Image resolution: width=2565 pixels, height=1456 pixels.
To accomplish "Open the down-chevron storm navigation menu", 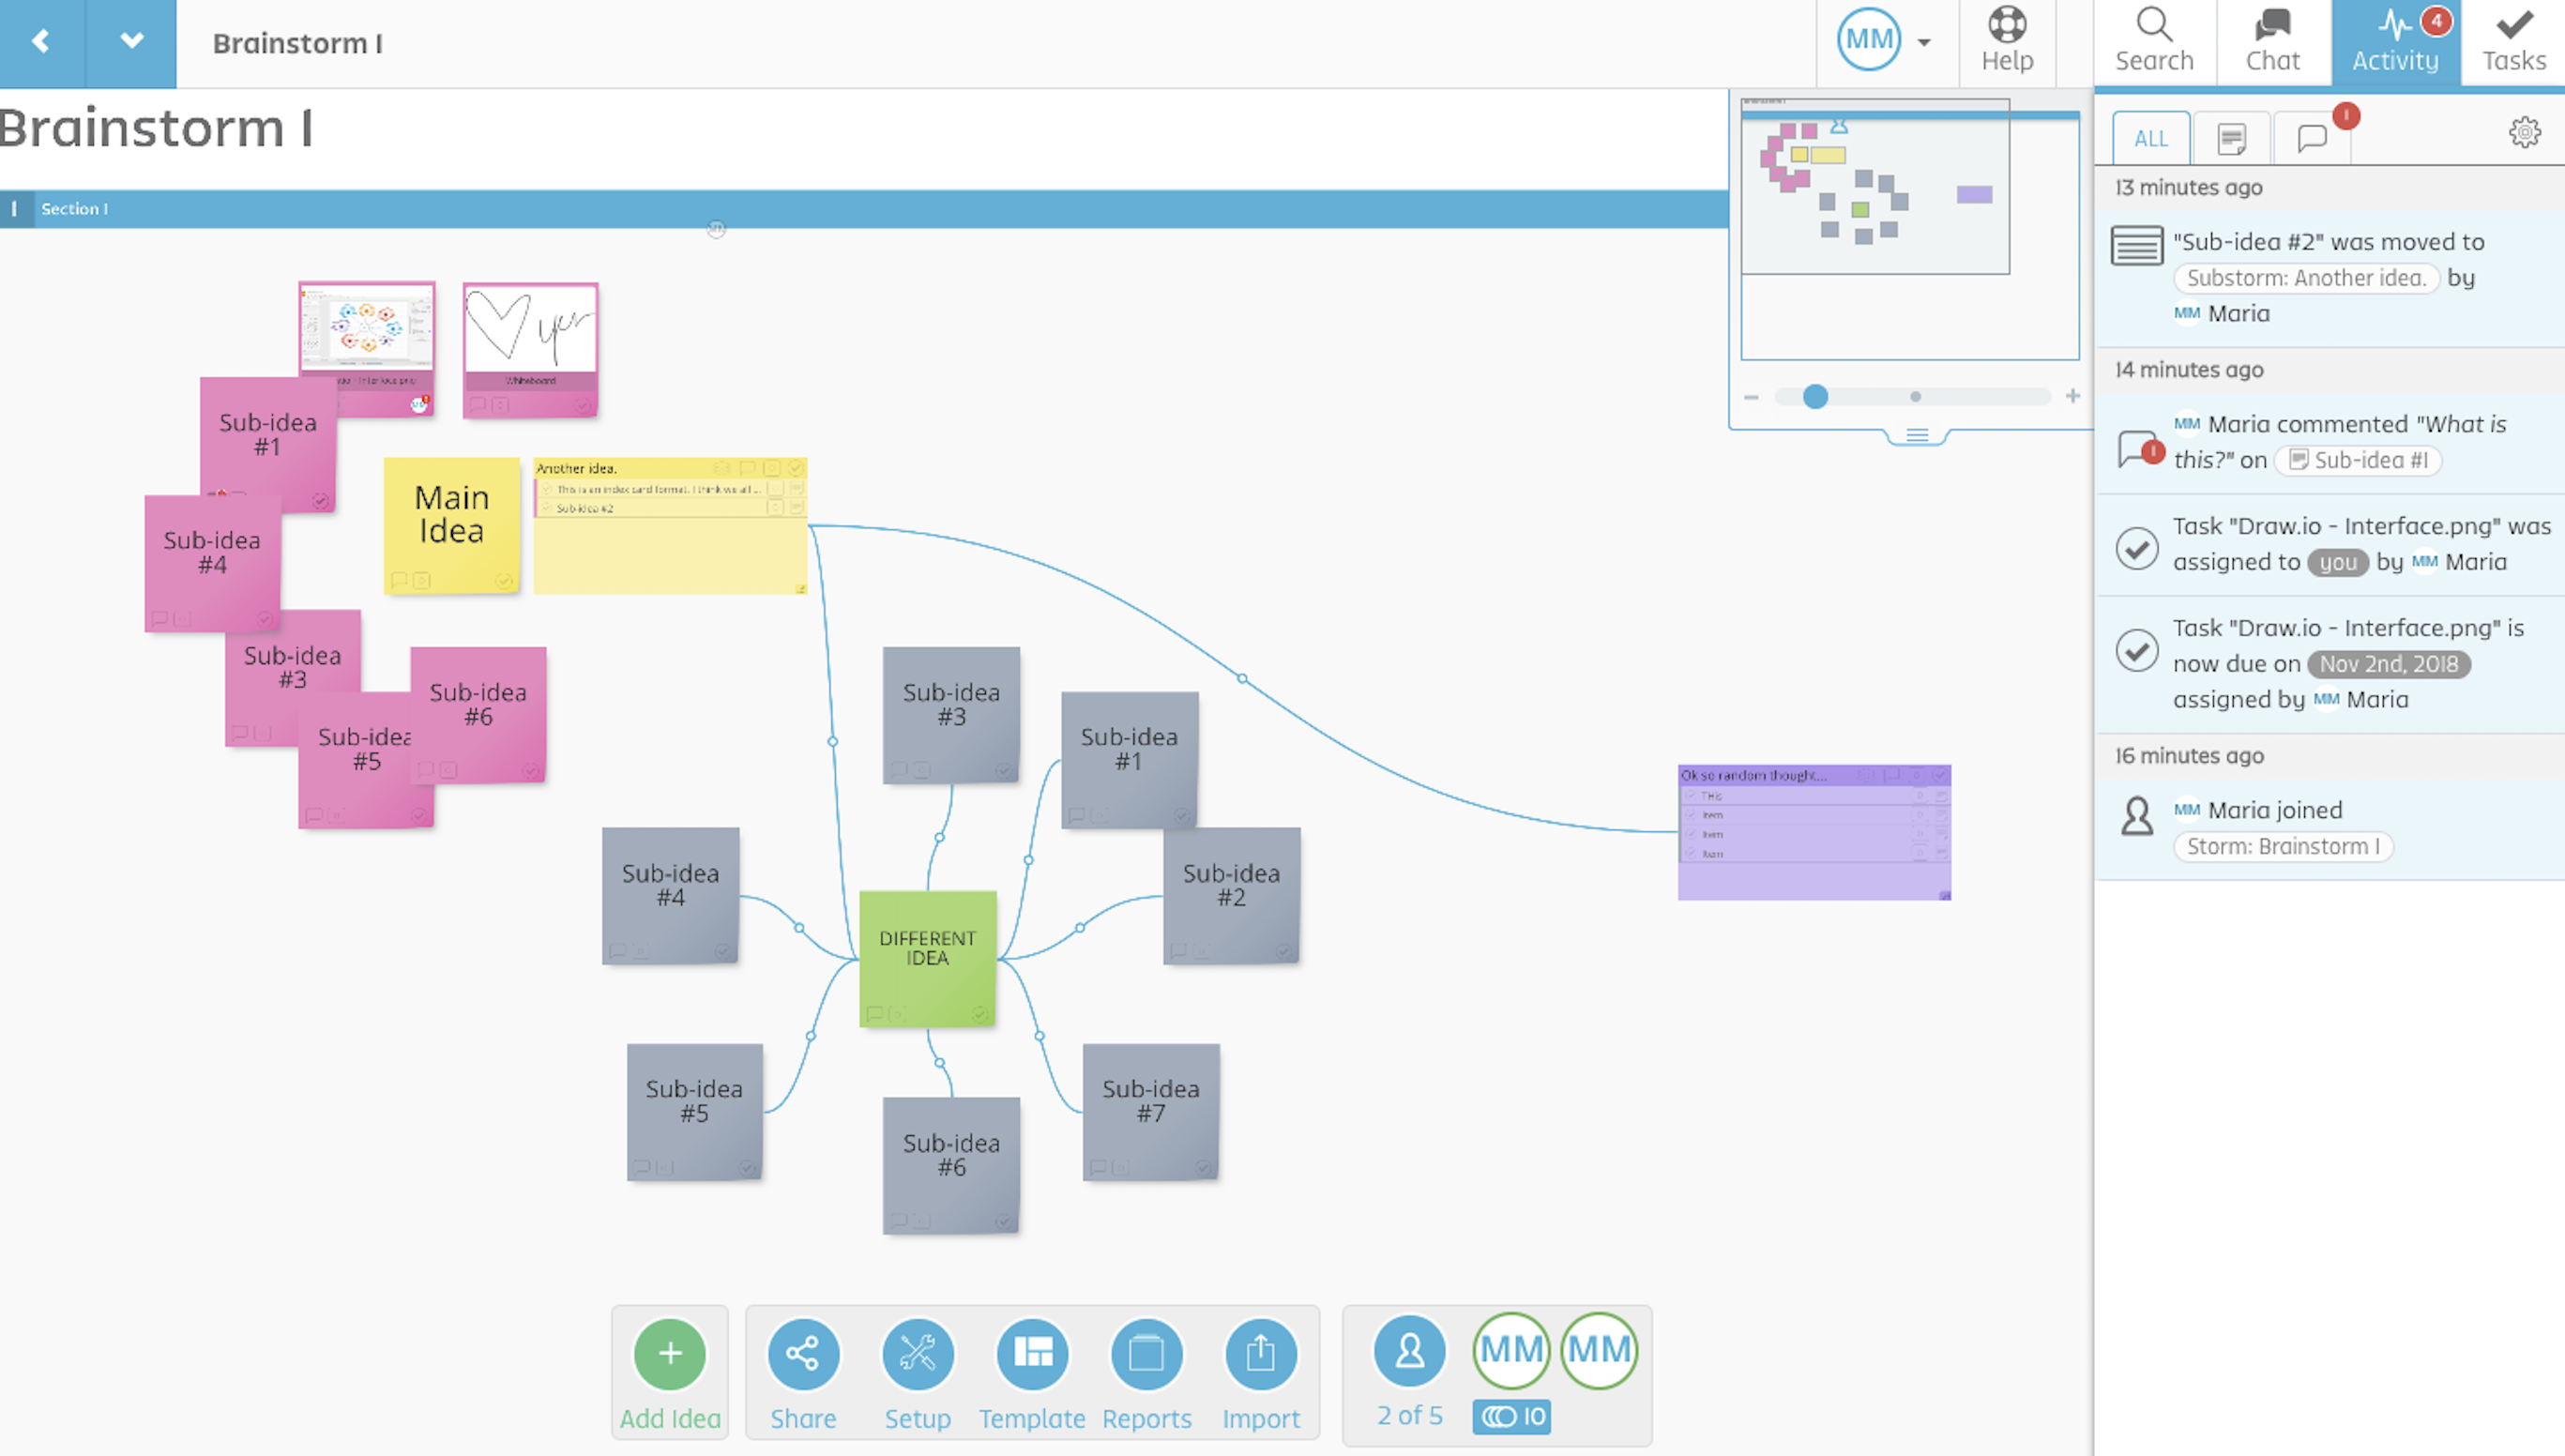I will tap(131, 42).
